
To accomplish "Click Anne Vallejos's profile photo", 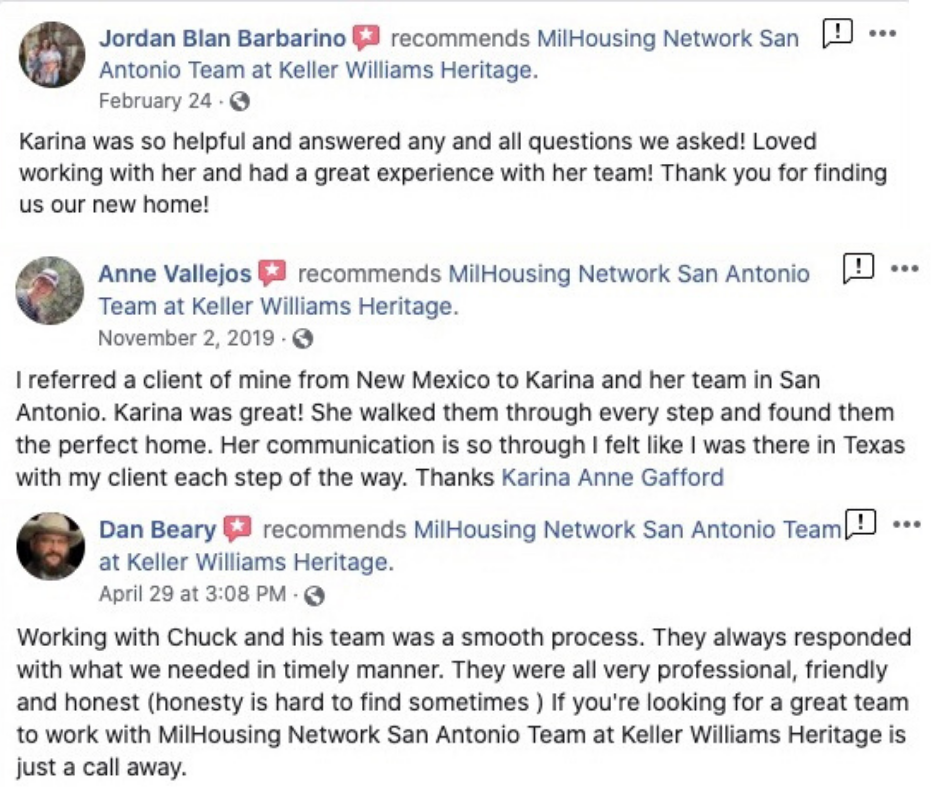I will click(51, 290).
